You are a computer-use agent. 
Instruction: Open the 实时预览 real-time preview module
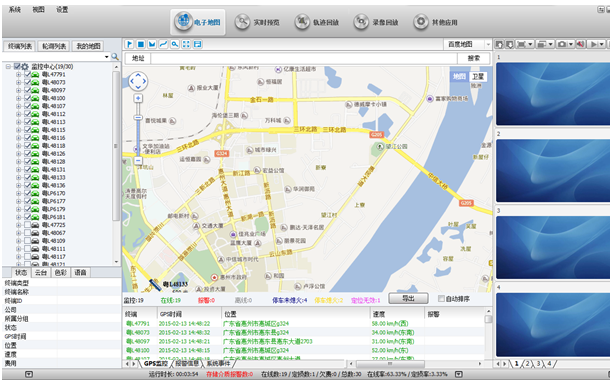[x=257, y=22]
